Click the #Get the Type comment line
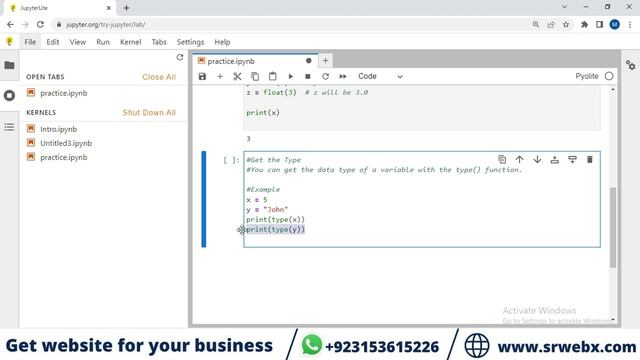 (273, 160)
